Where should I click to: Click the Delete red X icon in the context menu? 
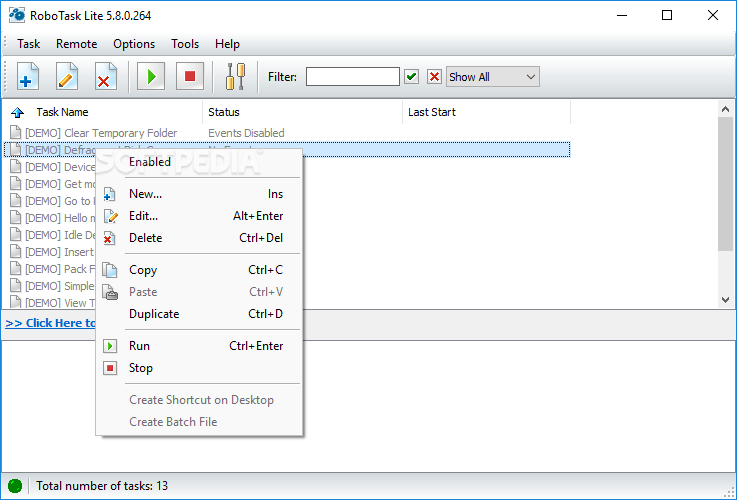pyautogui.click(x=109, y=238)
